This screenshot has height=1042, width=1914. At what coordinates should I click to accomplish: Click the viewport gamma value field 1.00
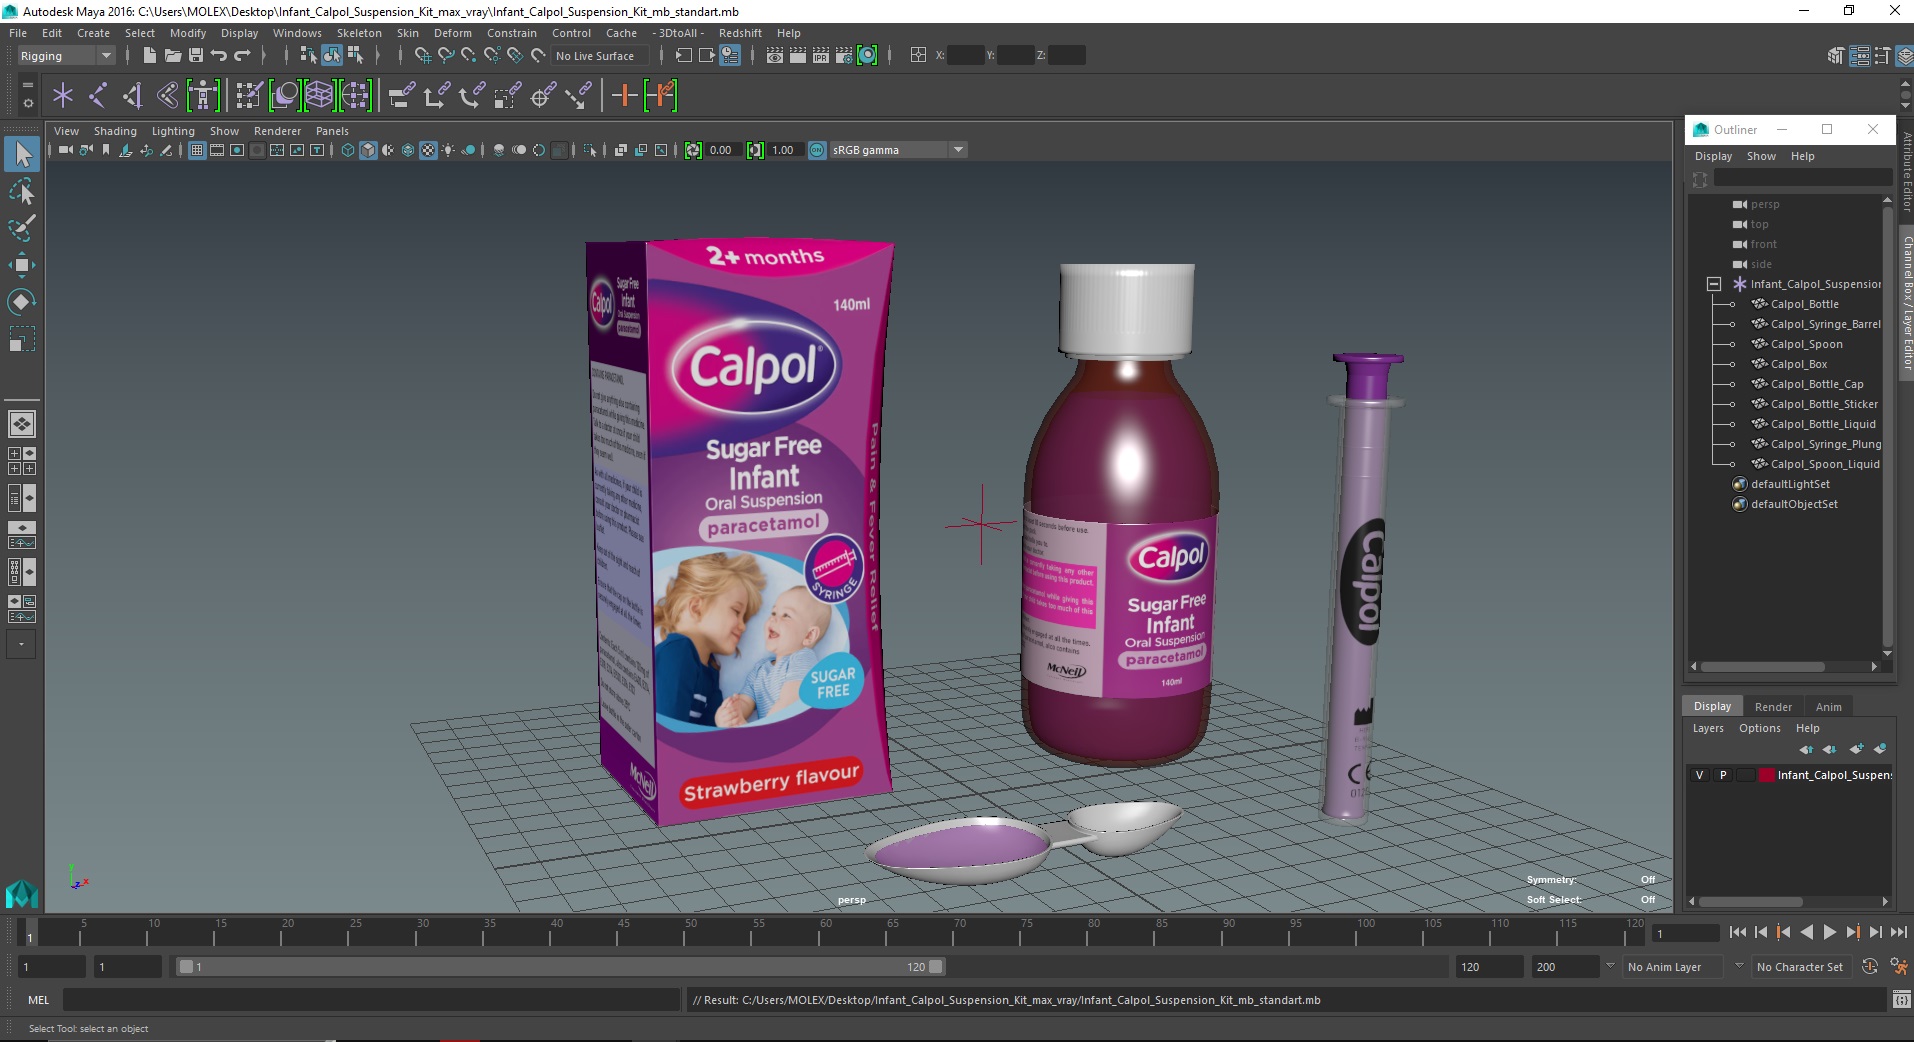784,150
